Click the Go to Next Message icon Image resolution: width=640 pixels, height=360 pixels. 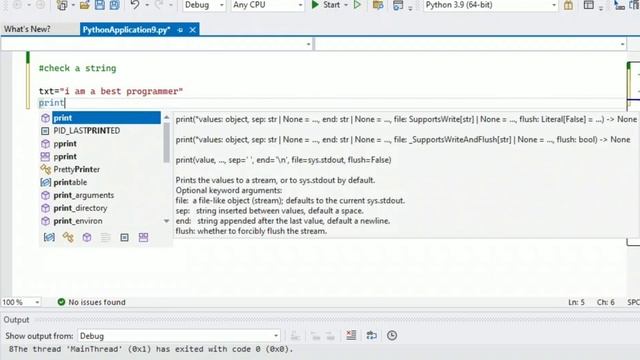click(x=330, y=336)
